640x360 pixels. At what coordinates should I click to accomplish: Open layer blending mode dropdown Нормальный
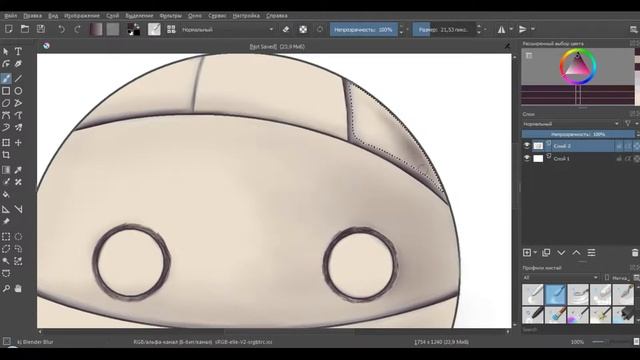[x=571, y=124]
